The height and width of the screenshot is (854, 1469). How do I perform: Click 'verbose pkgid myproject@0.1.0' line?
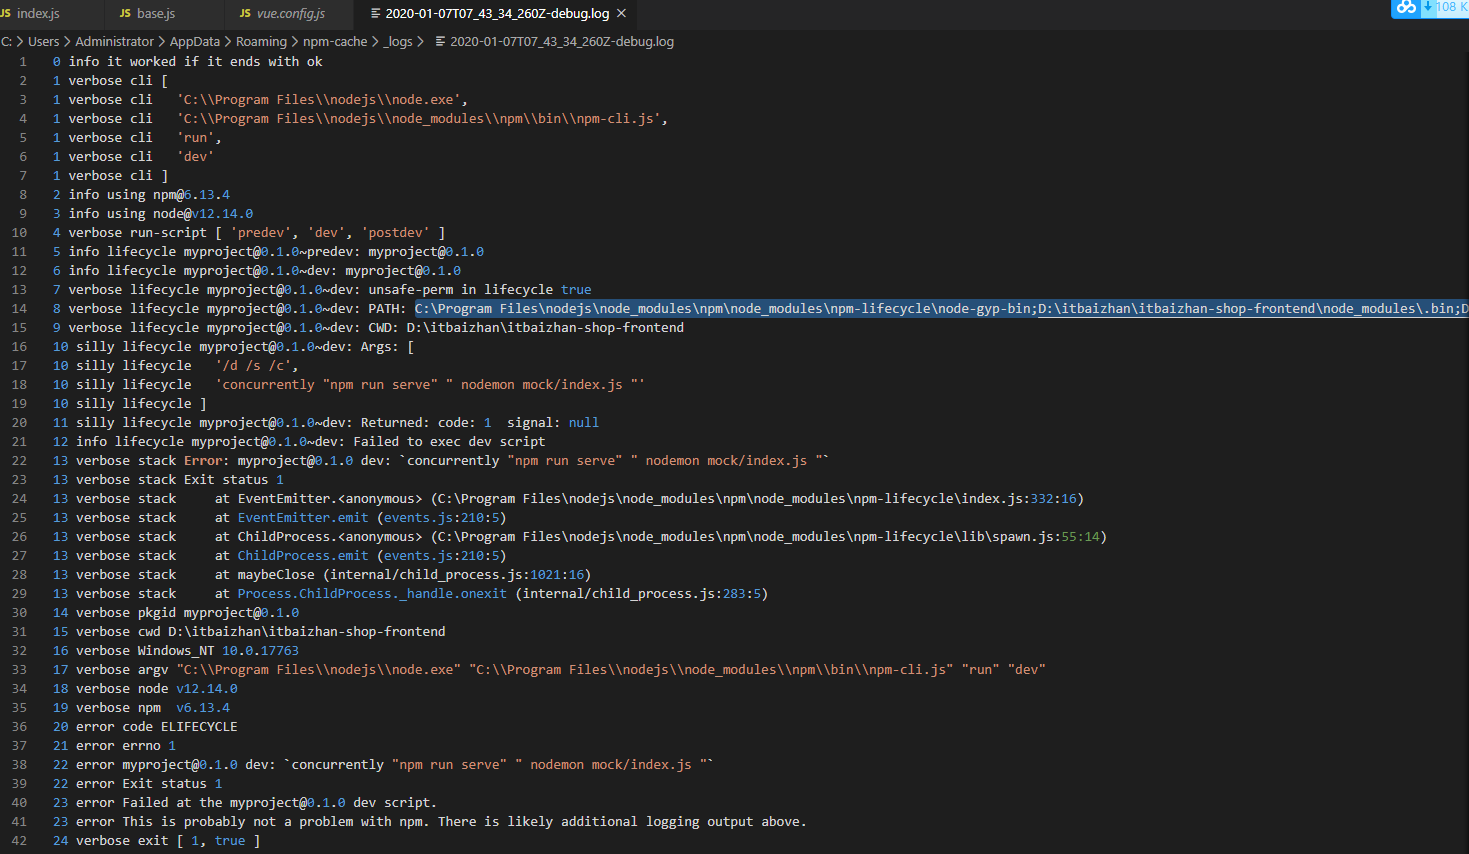pyautogui.click(x=188, y=613)
